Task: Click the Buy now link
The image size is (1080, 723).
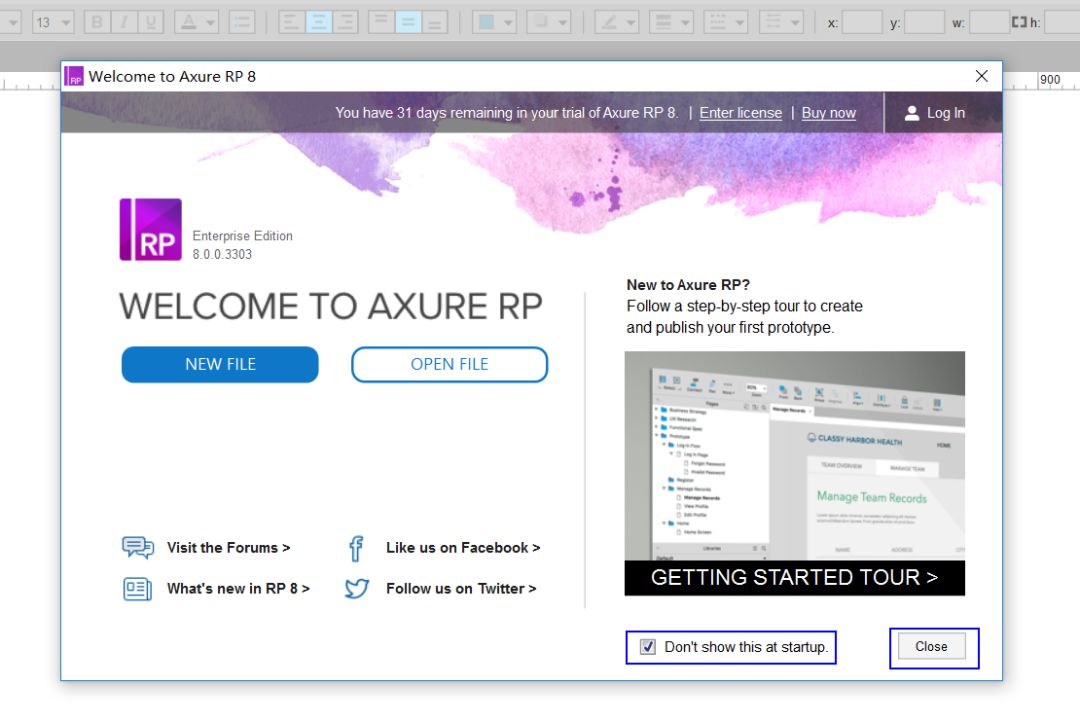Action: tap(828, 113)
